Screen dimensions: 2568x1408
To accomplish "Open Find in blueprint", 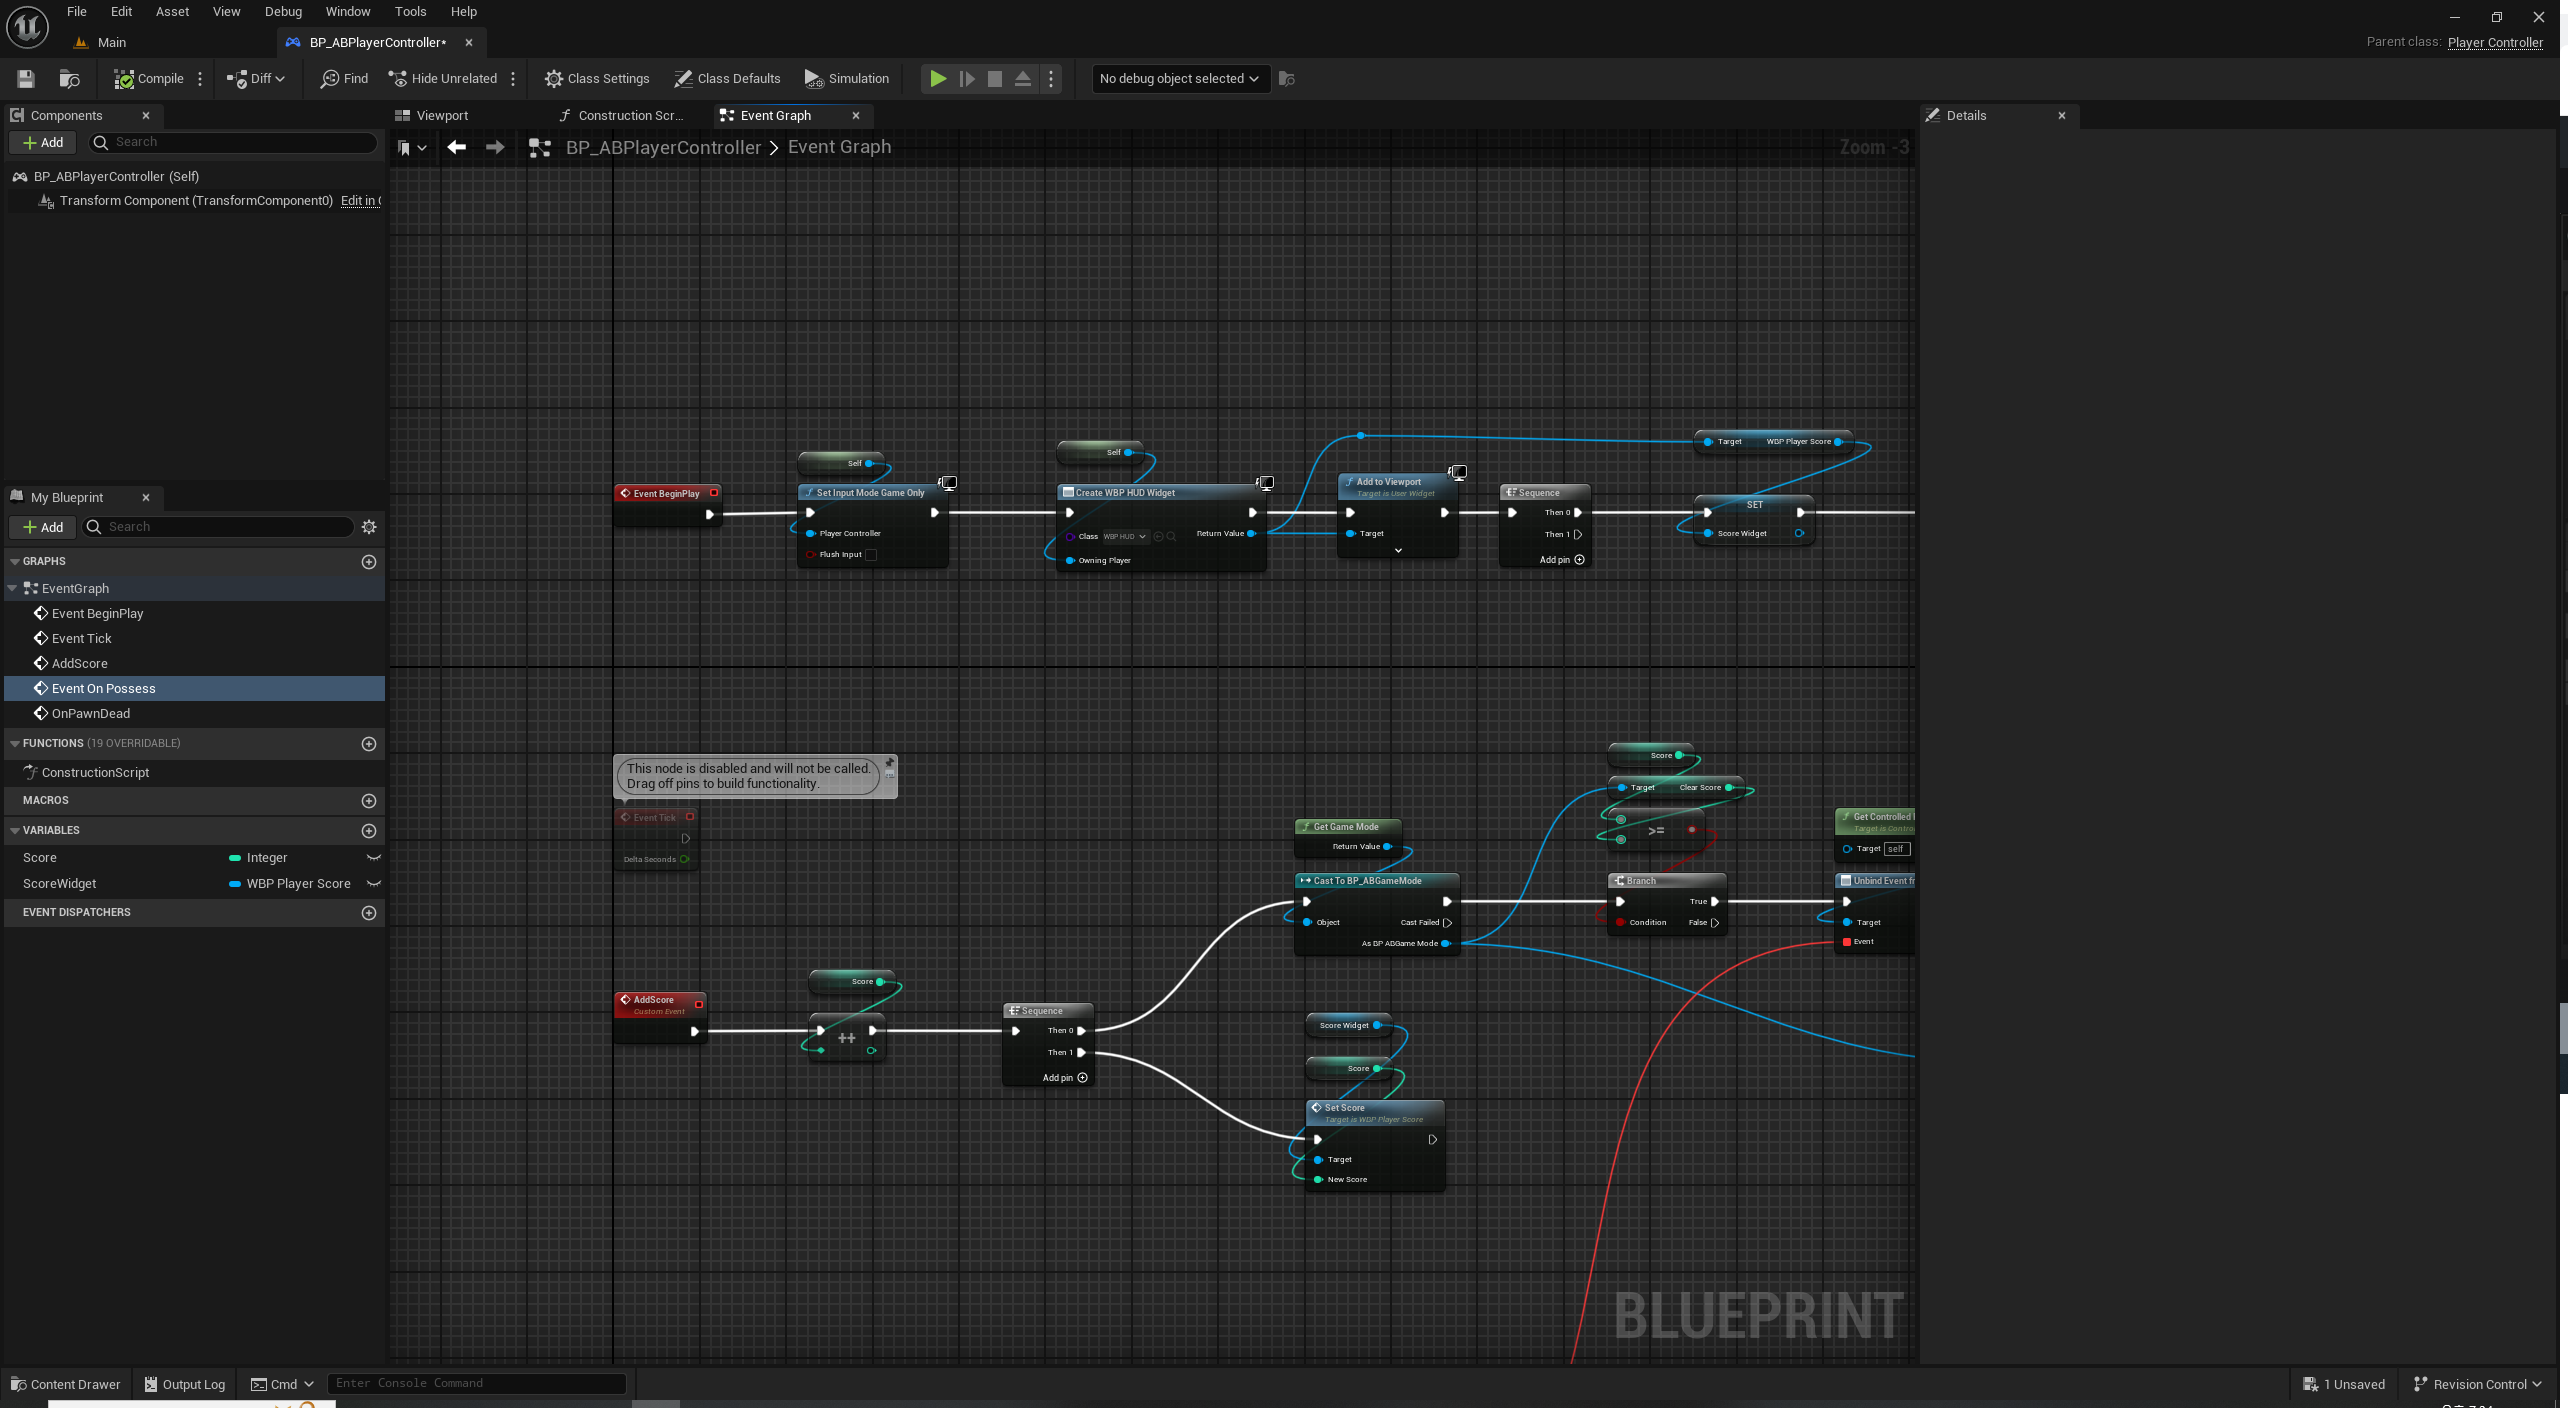I will (x=344, y=79).
